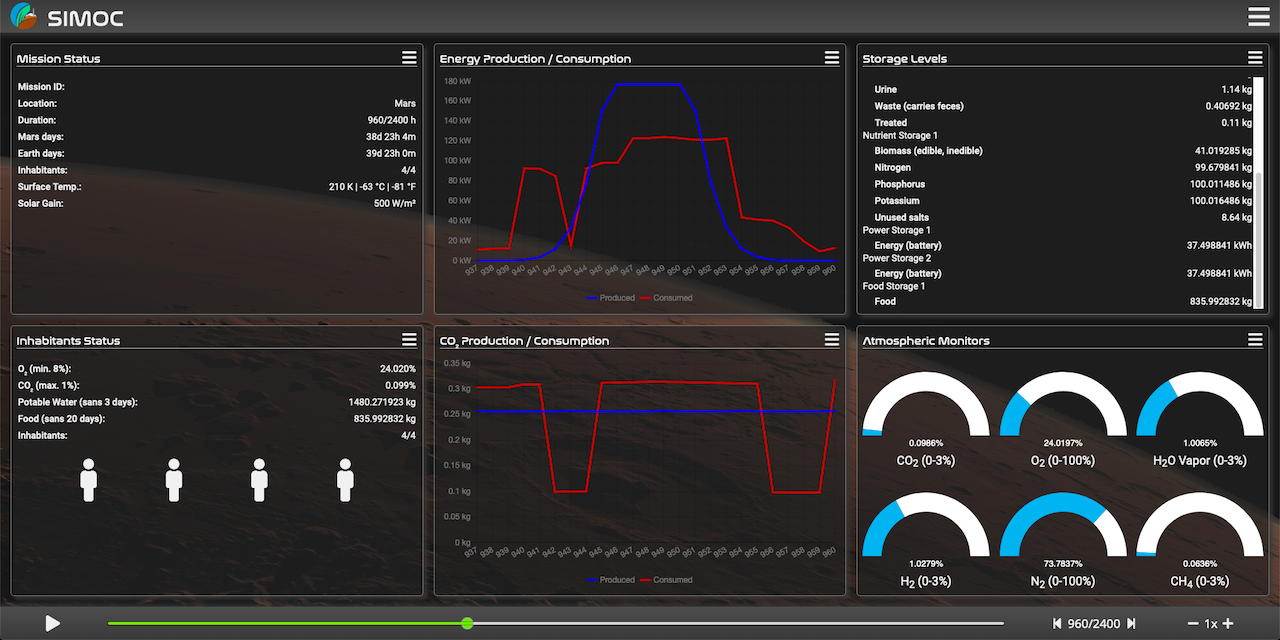The height and width of the screenshot is (640, 1280).
Task: Open the Storage Levels panel menu
Action: [x=1255, y=58]
